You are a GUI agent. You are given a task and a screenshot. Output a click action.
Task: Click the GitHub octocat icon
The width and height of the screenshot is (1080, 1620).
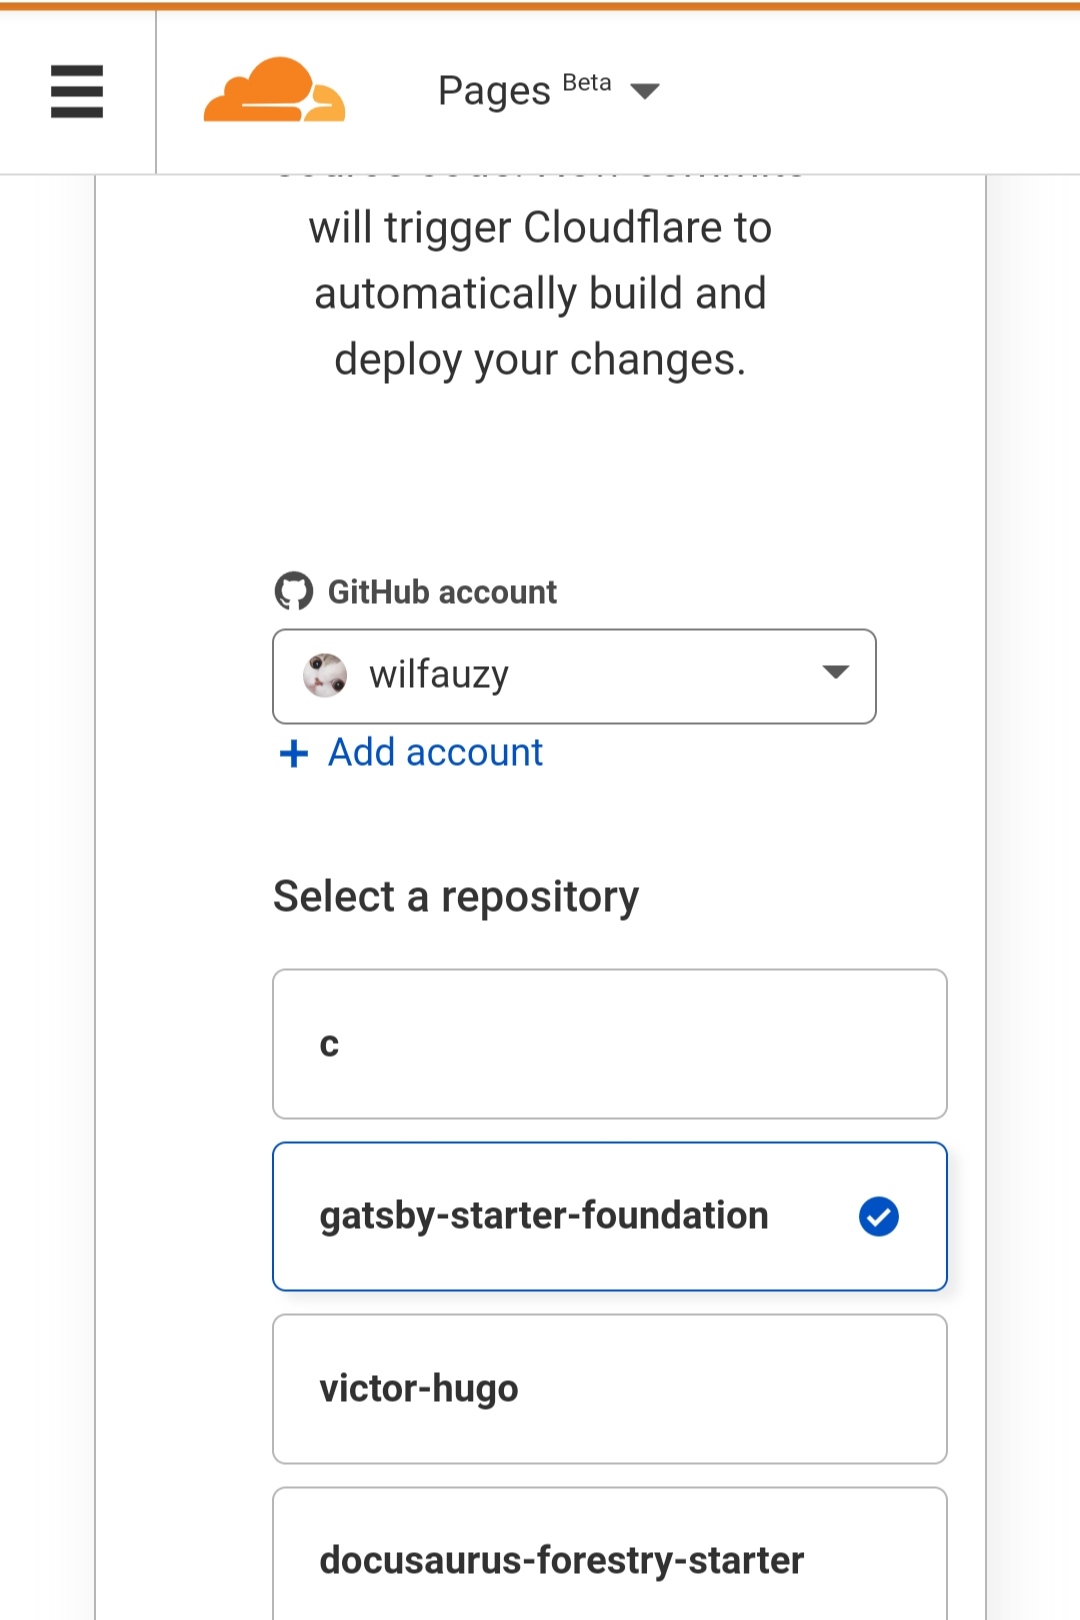click(x=294, y=591)
